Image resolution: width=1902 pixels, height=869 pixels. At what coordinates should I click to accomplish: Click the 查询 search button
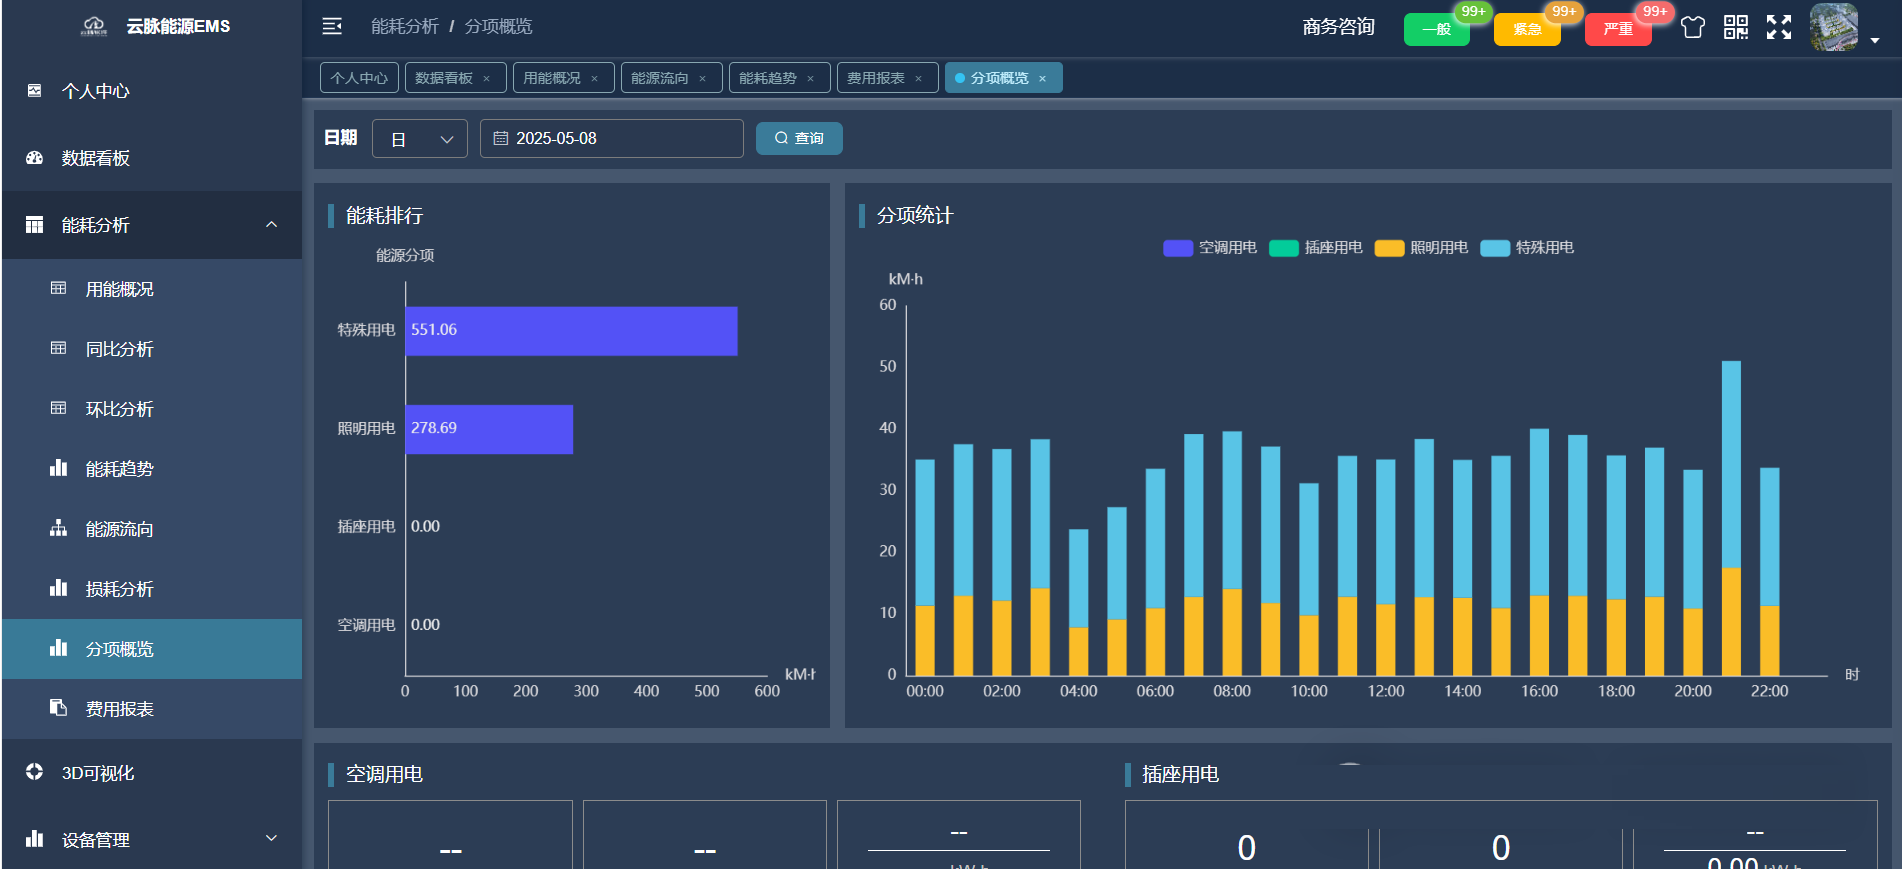(799, 139)
